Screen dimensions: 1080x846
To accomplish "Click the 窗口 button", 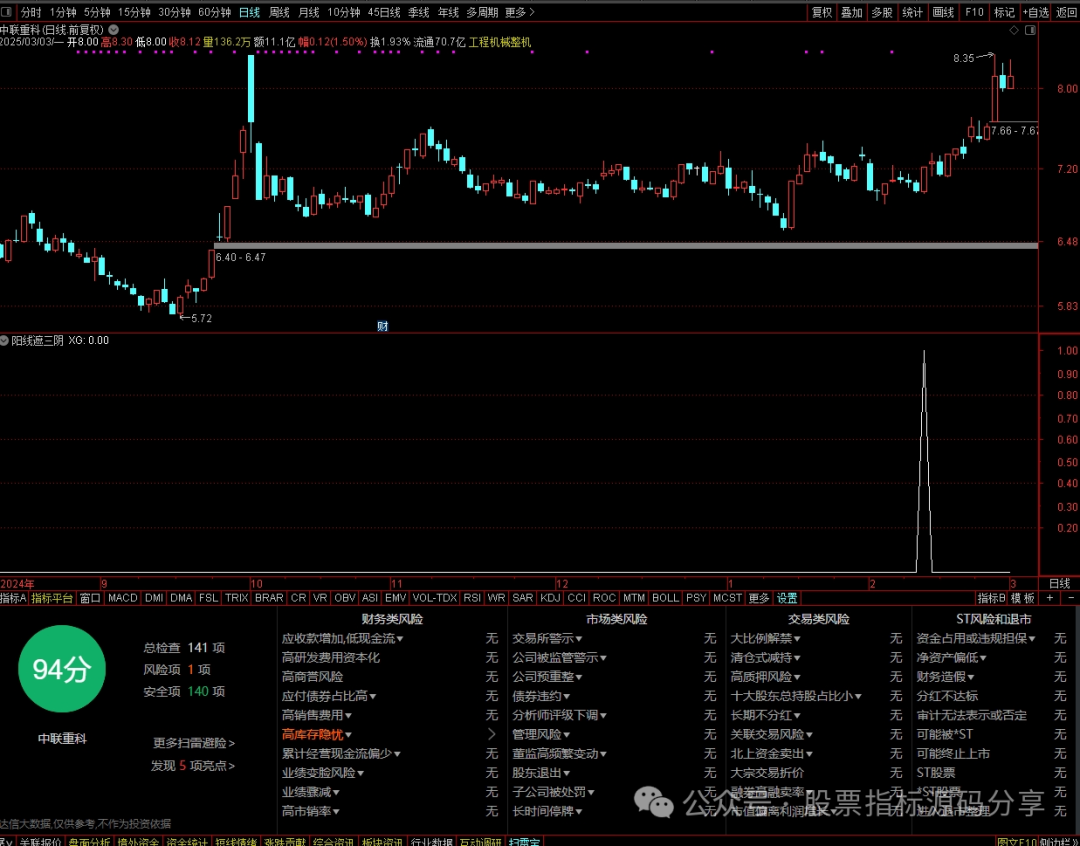I will 90,598.
